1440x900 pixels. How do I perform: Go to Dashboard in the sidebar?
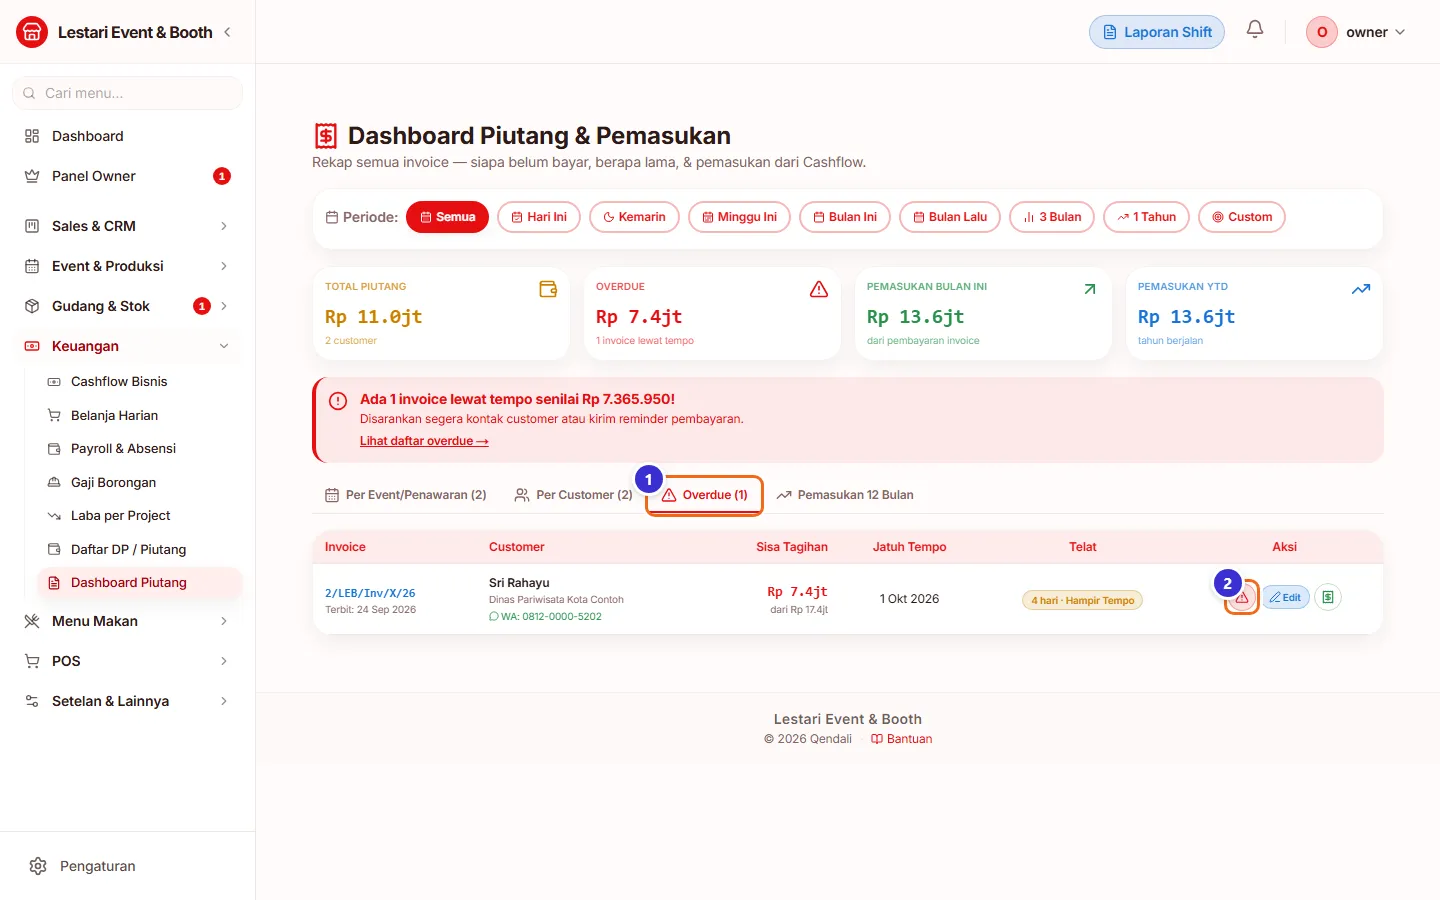pyautogui.click(x=128, y=136)
